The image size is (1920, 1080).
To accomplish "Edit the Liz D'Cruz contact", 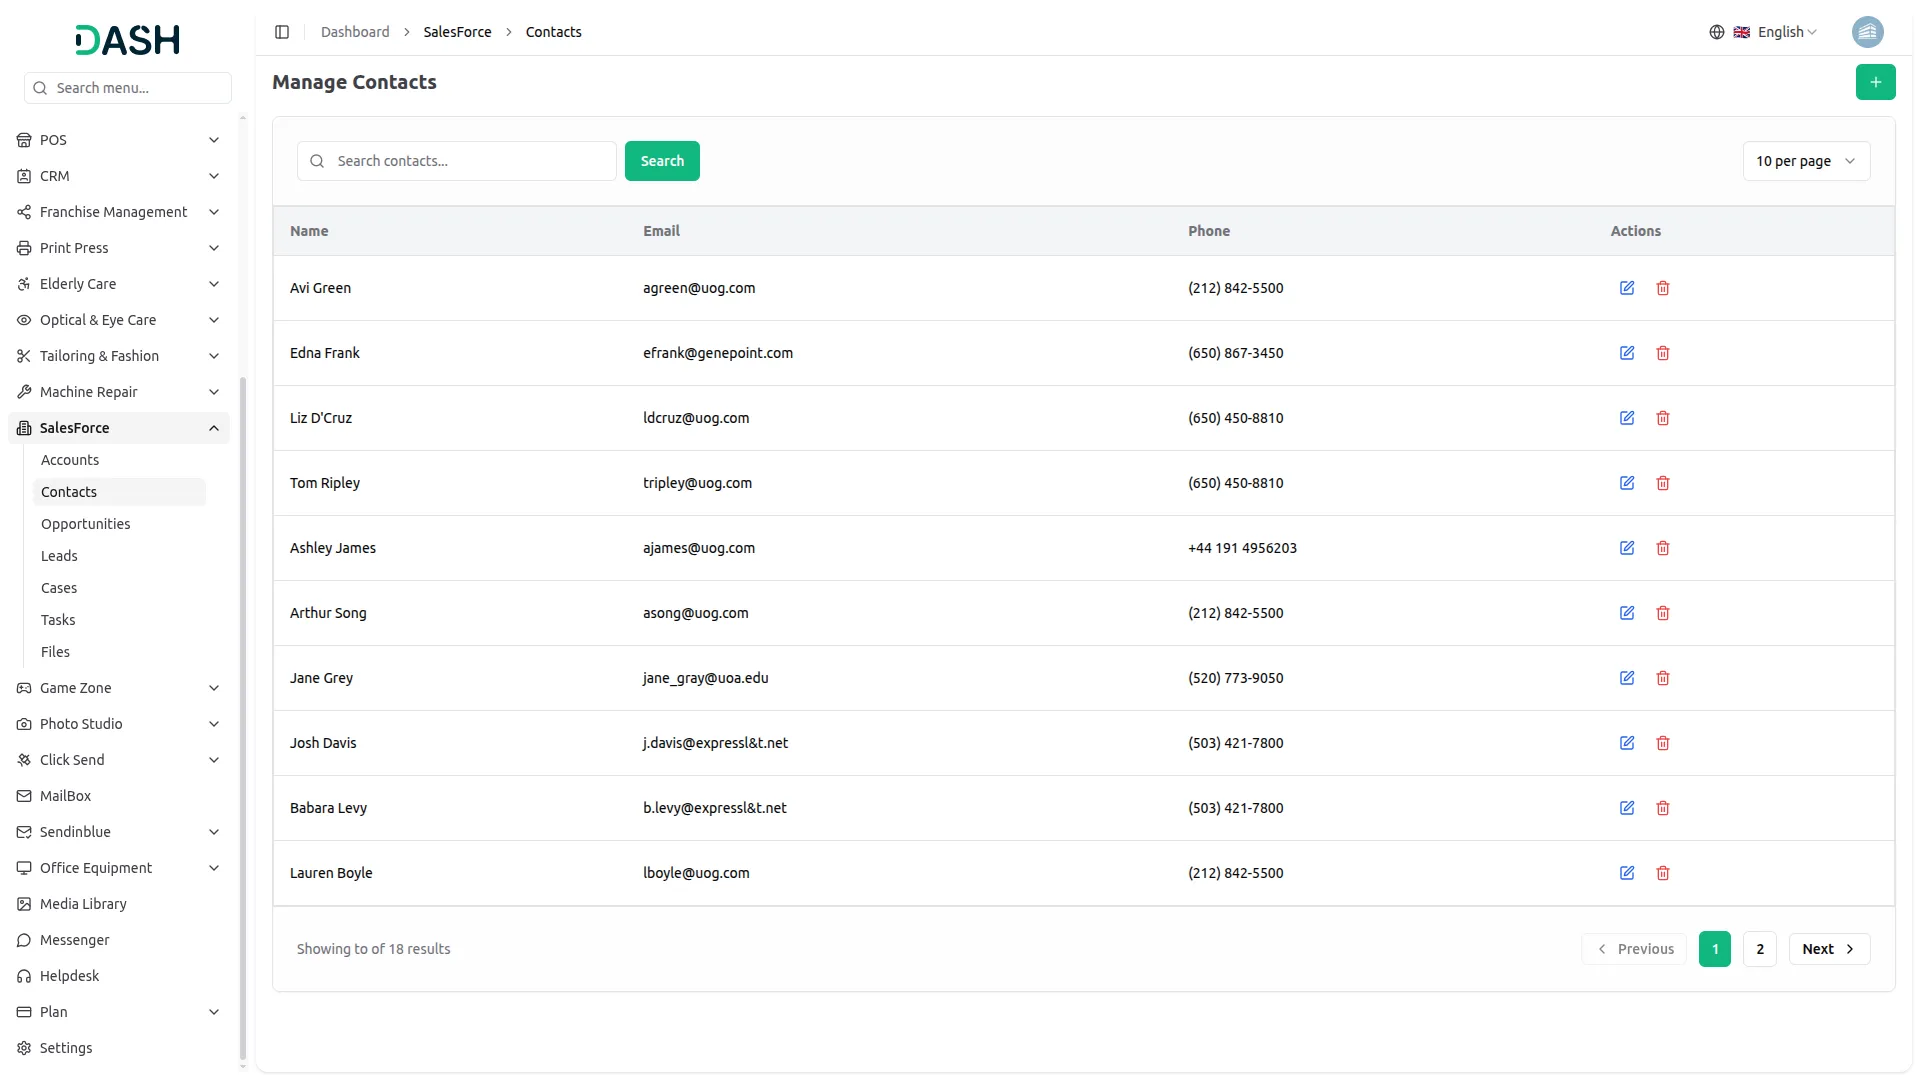I will [x=1627, y=418].
